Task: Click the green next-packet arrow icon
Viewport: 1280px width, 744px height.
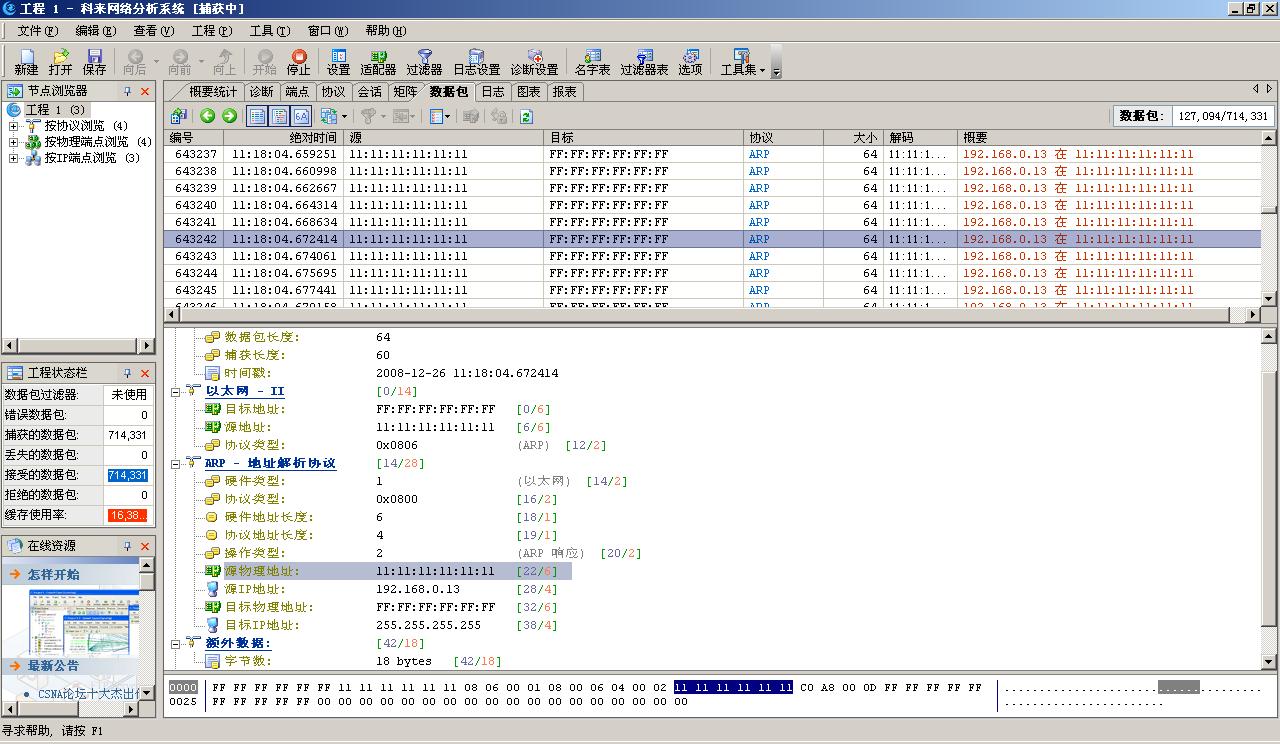Action: click(x=229, y=116)
